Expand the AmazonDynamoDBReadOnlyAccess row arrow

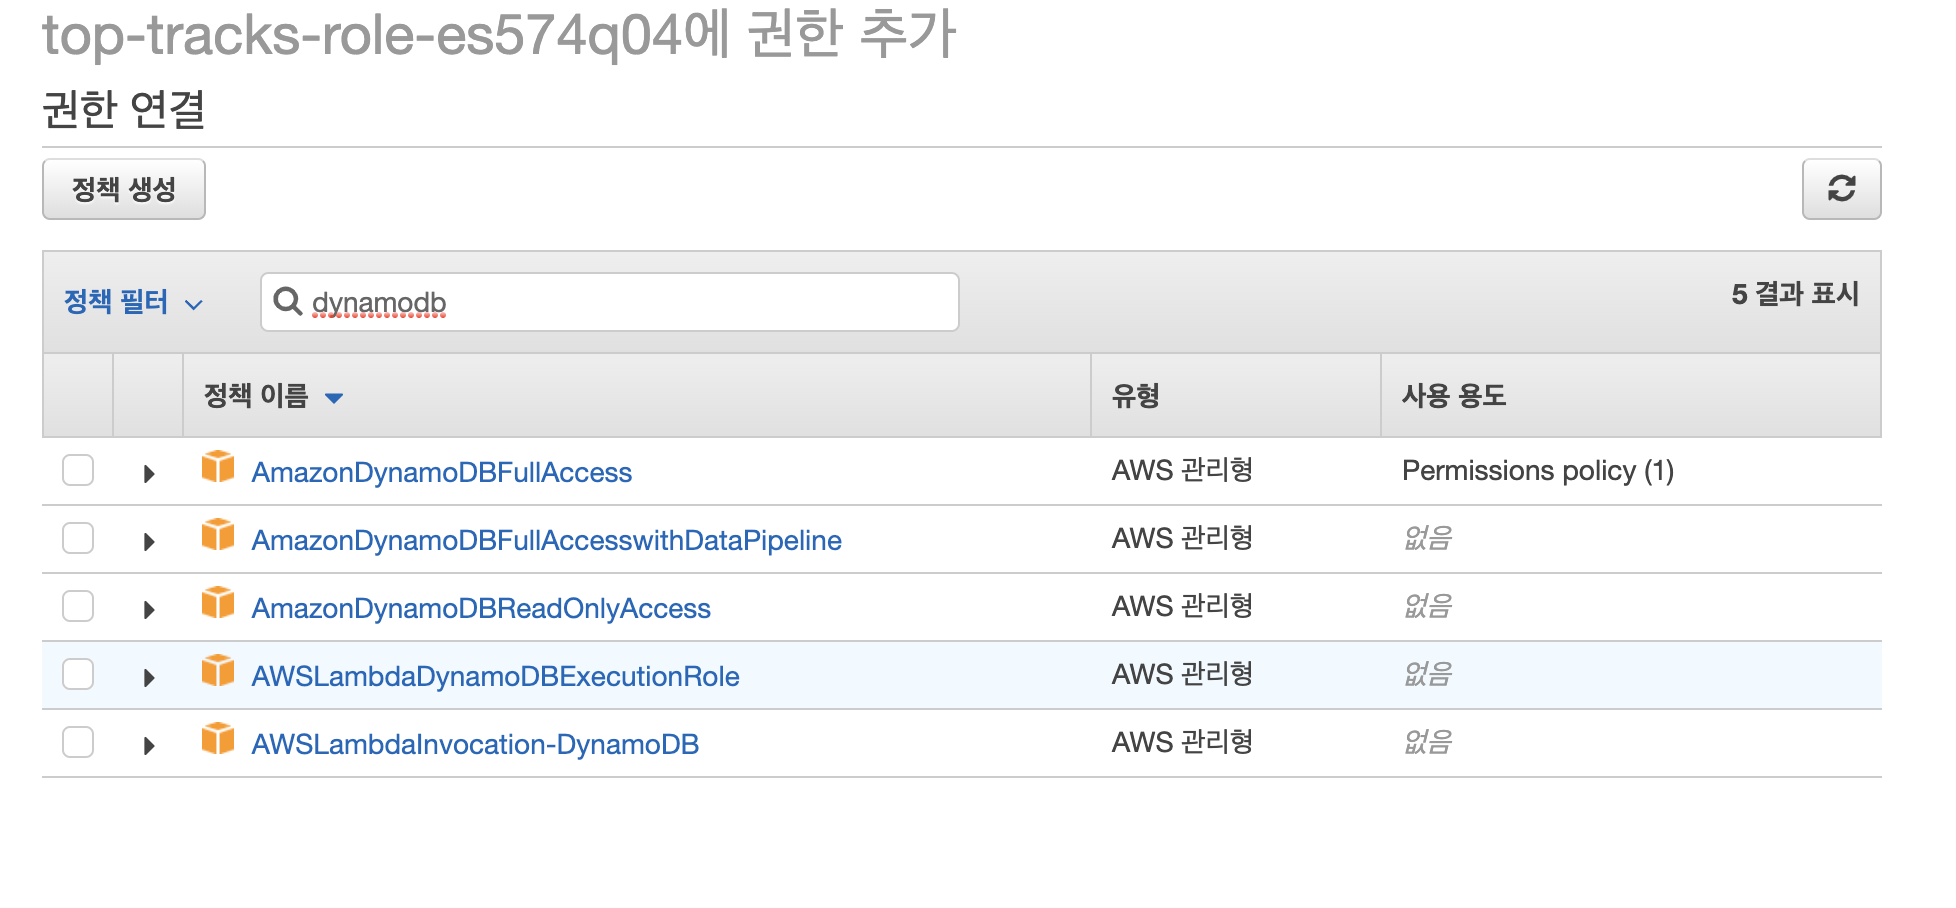[149, 610]
